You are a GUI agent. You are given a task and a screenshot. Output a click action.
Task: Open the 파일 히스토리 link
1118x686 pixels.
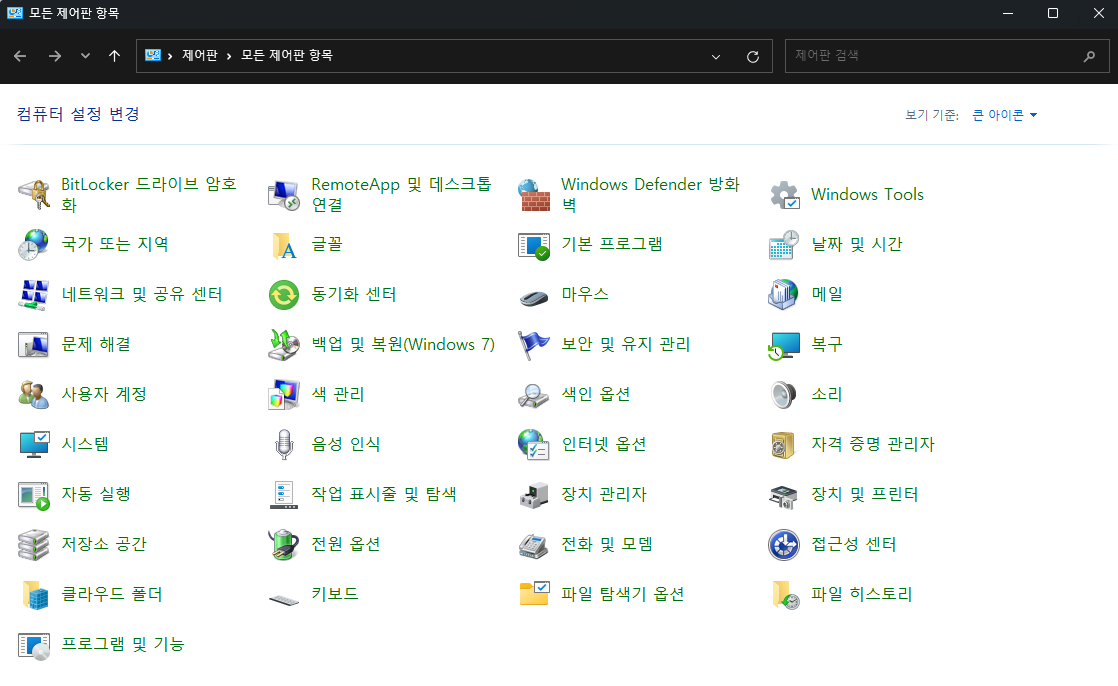tap(862, 594)
